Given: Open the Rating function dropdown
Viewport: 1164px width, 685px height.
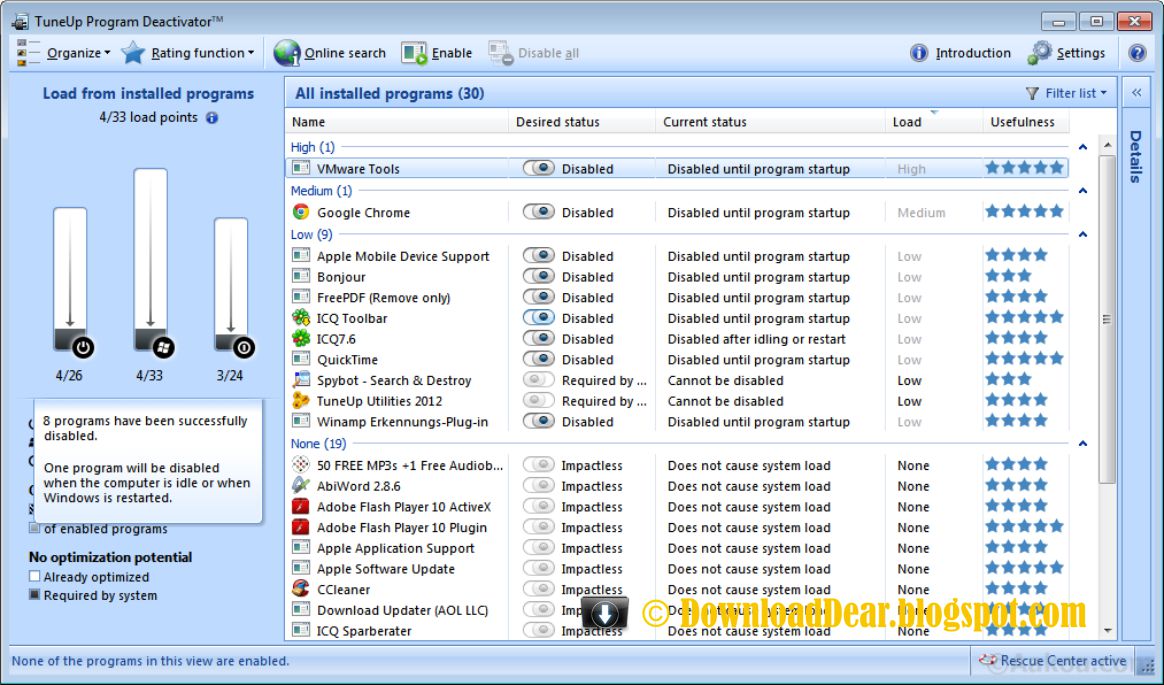Looking at the screenshot, I should [189, 53].
